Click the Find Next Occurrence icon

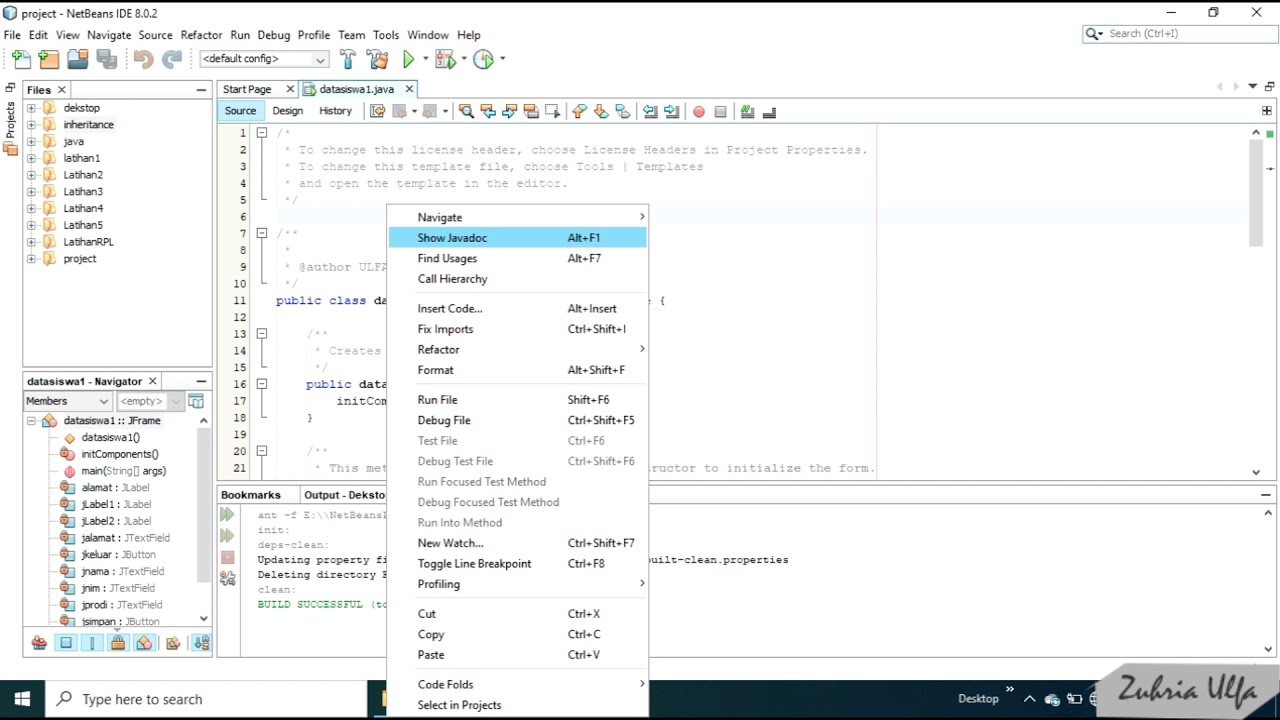click(x=509, y=111)
